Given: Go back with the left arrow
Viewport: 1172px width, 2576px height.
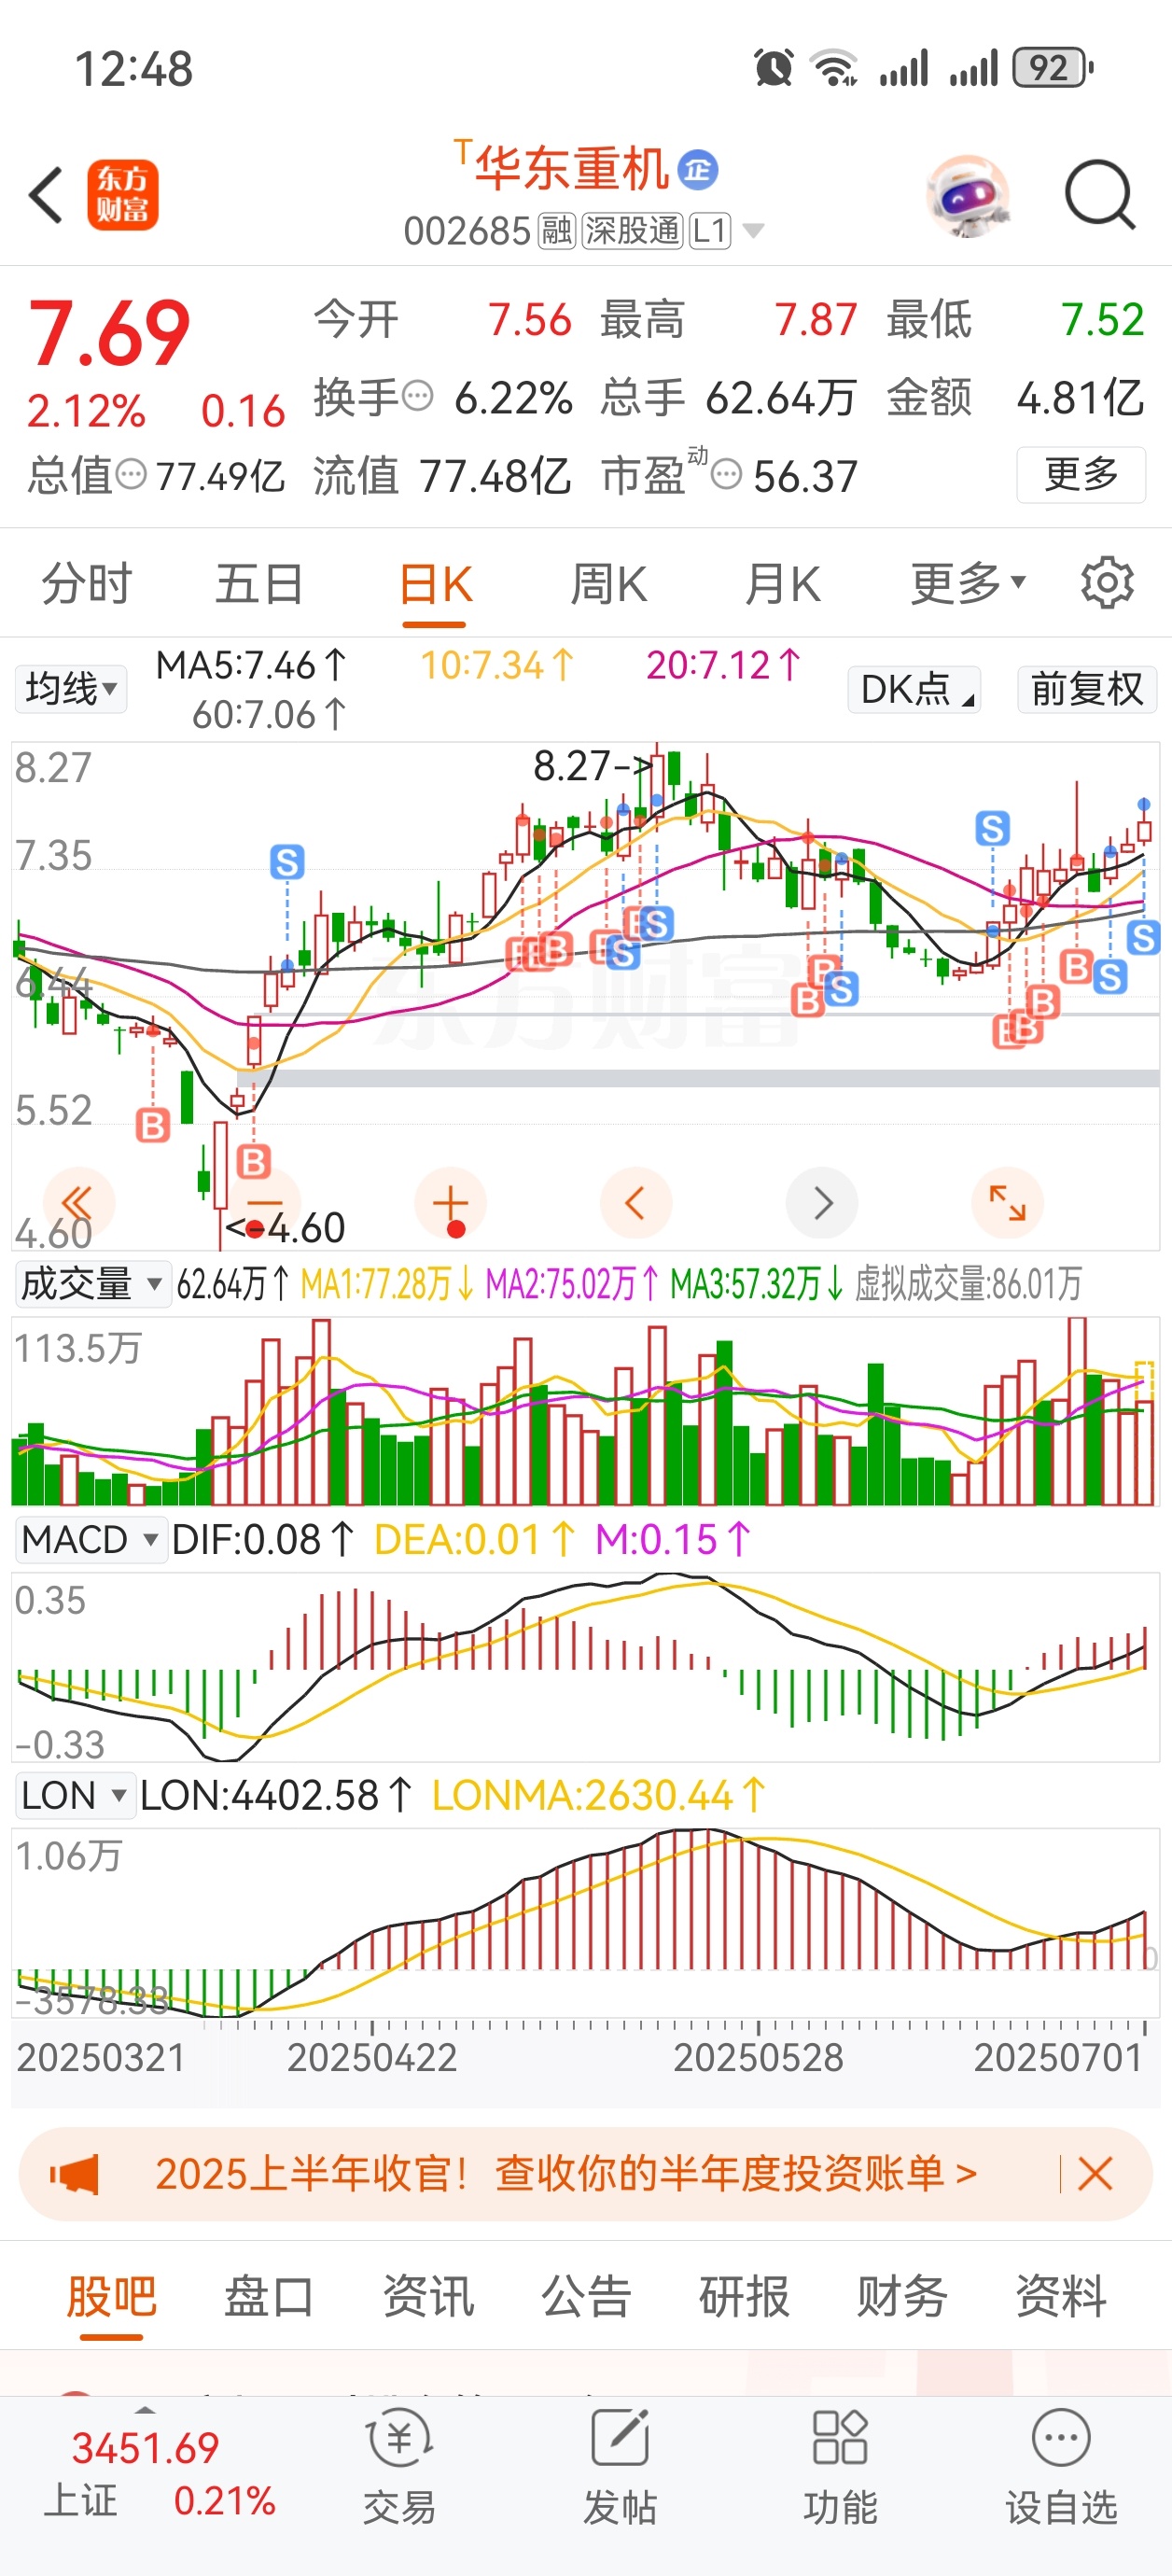Looking at the screenshot, I should 46,195.
